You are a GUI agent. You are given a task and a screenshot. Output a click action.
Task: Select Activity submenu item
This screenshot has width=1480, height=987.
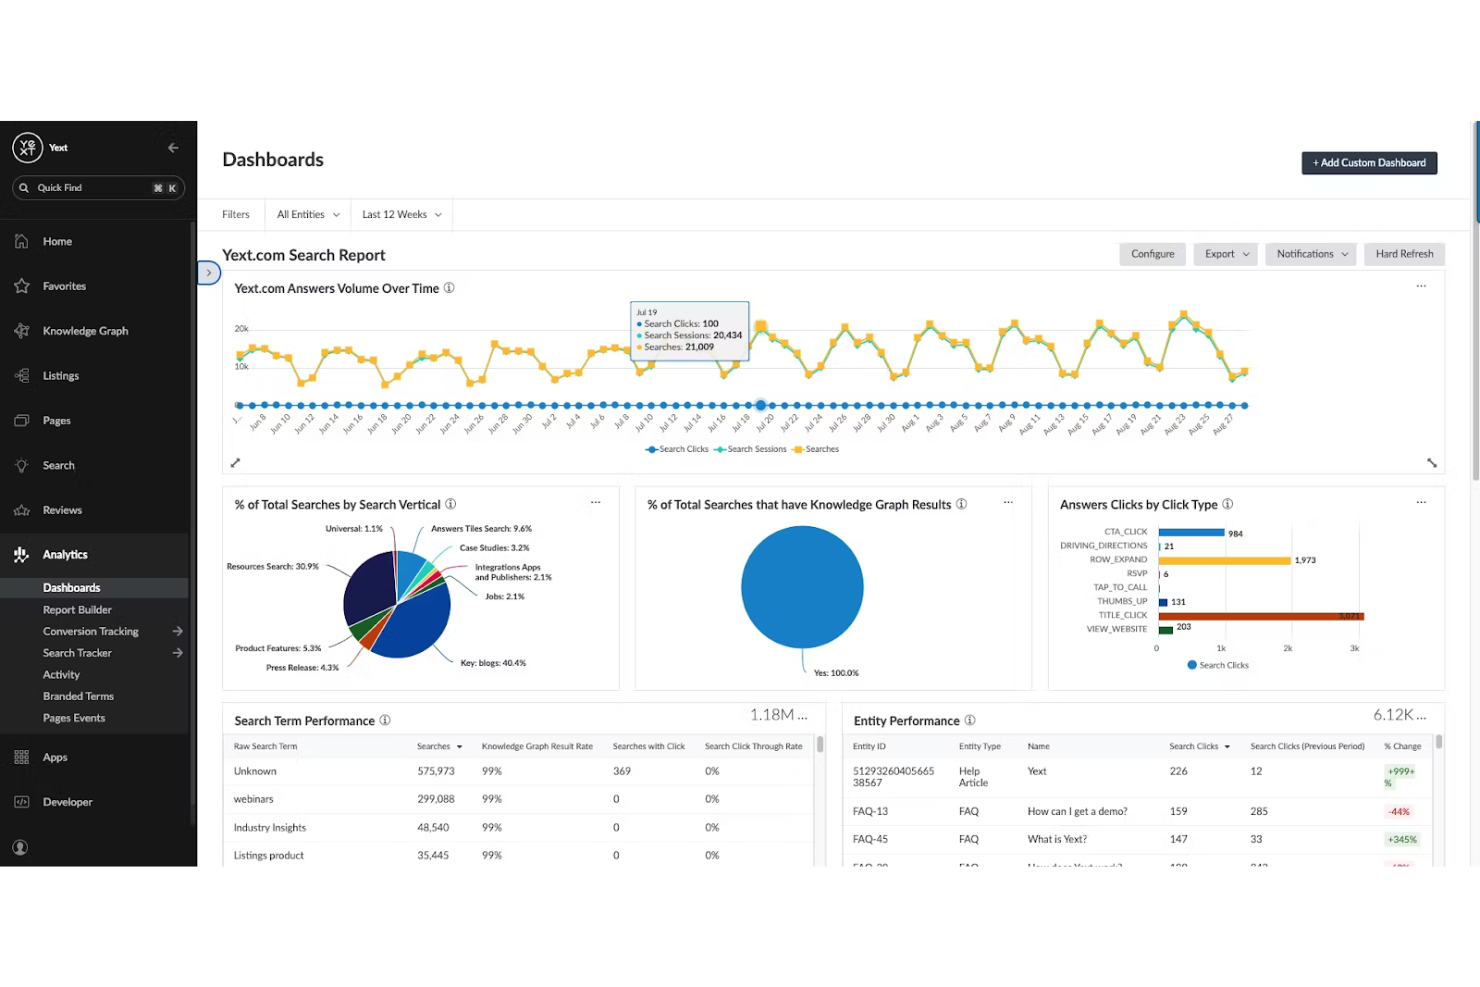coord(61,675)
